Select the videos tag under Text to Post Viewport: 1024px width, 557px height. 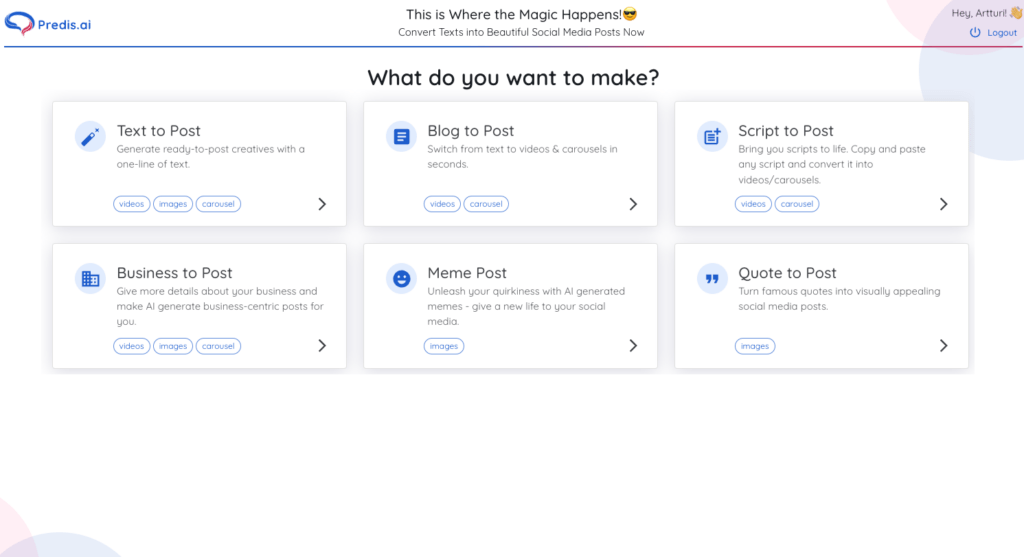(131, 204)
